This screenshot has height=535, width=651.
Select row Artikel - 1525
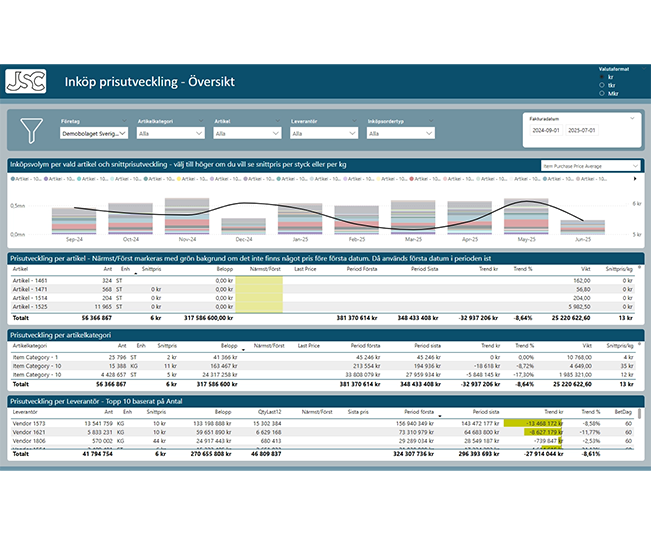coord(322,307)
